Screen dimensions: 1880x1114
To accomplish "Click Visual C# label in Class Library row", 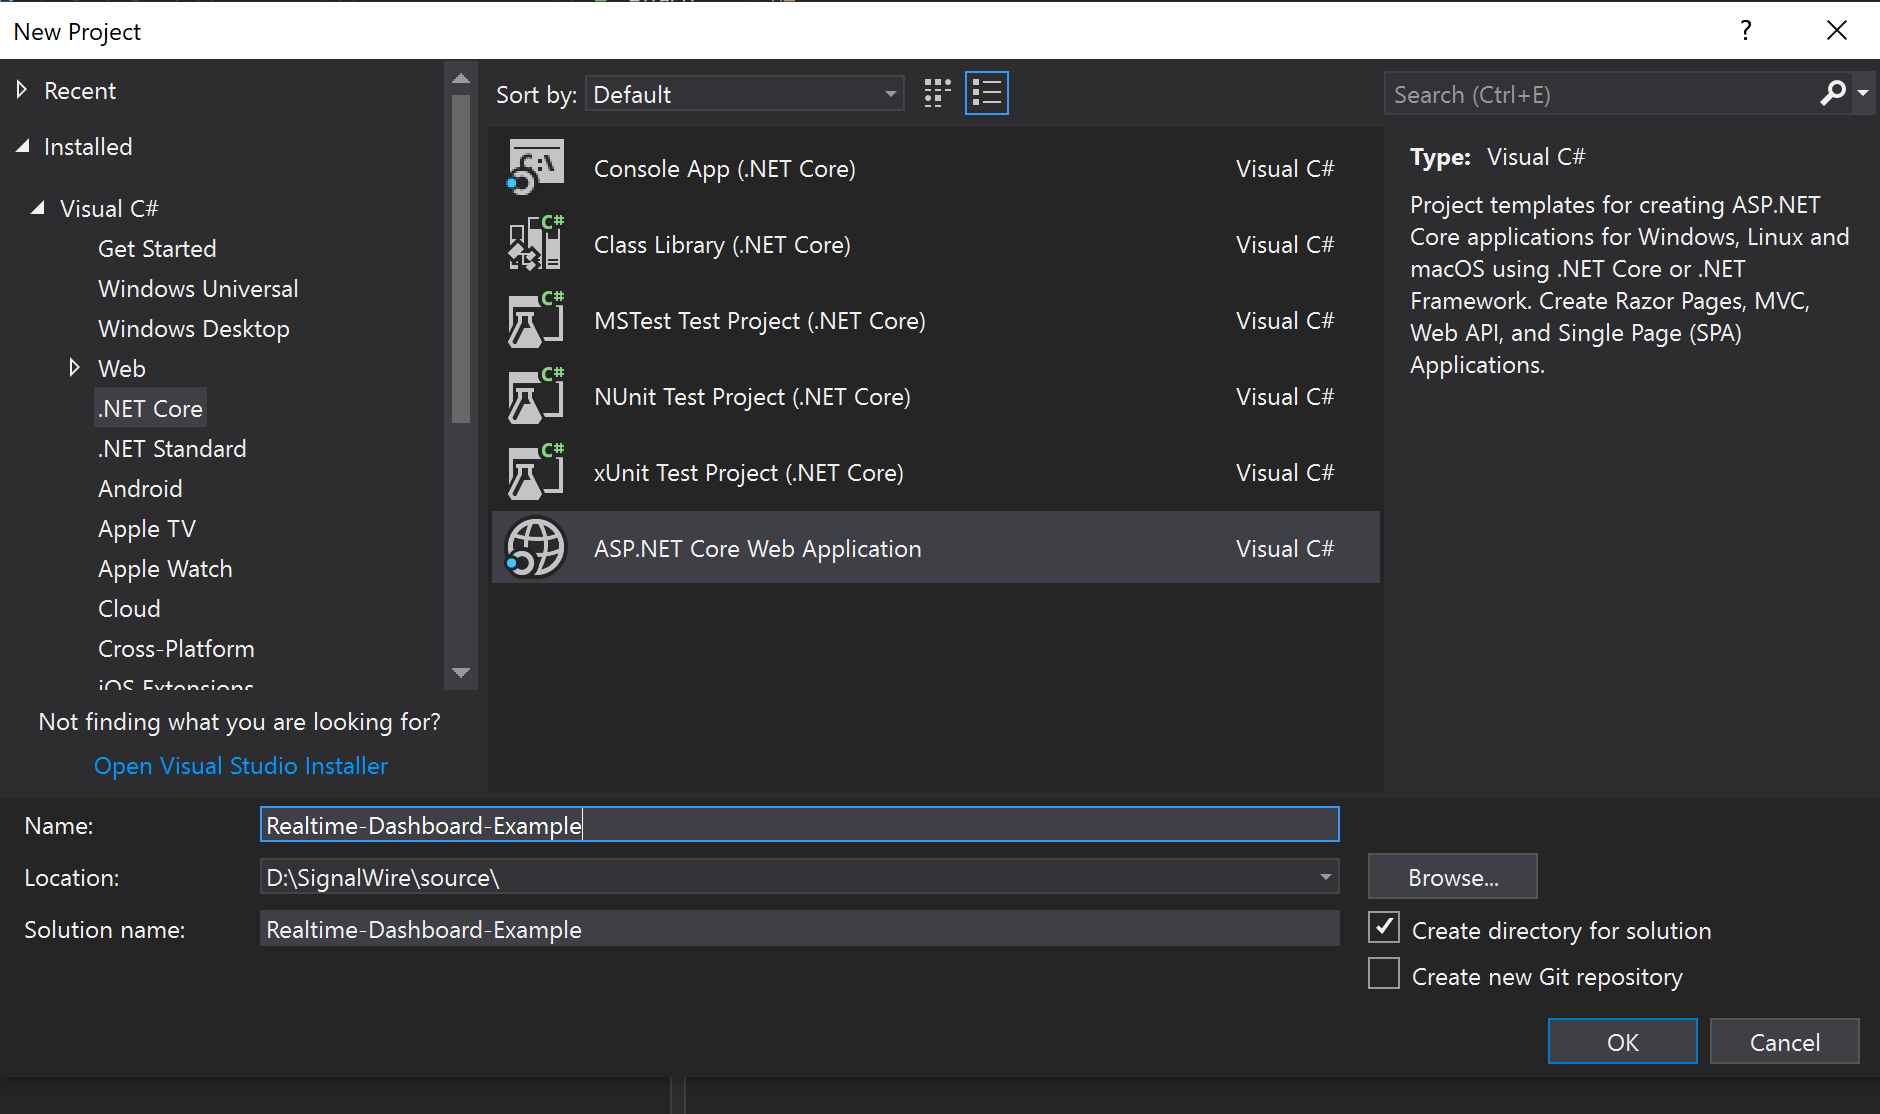I will click(x=1285, y=244).
